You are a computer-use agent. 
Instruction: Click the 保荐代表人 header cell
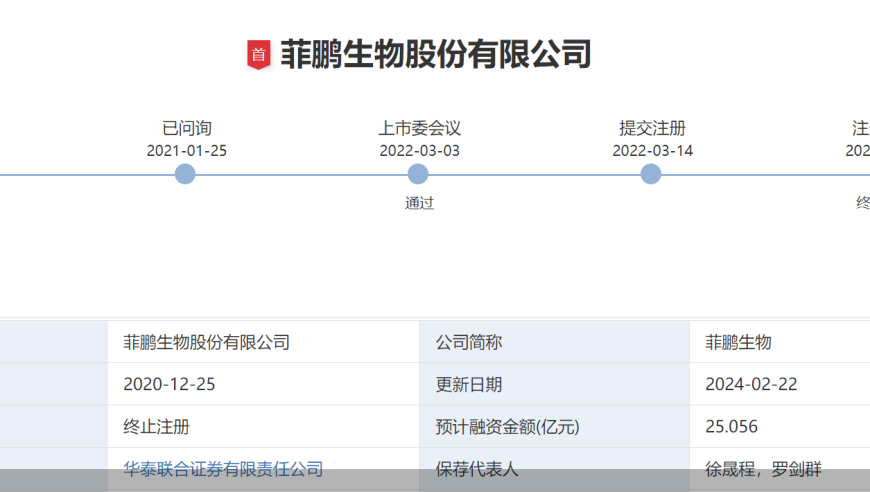[554, 469]
